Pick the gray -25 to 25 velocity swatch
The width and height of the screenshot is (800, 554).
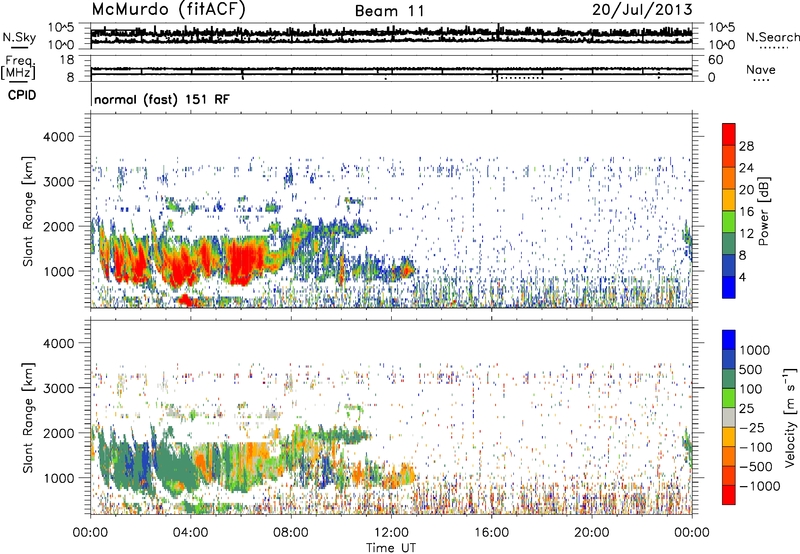tap(729, 418)
